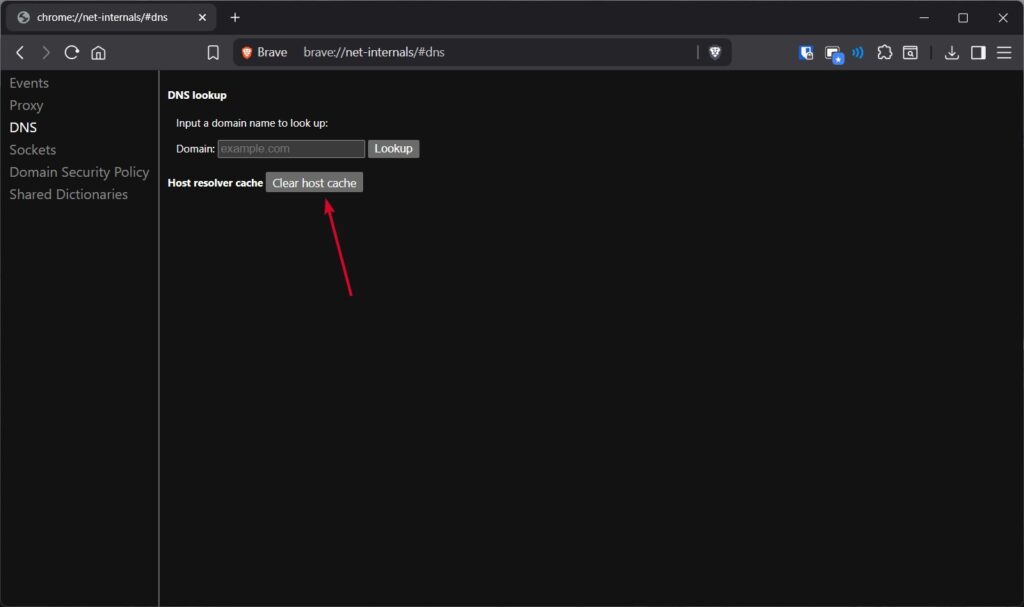1024x607 pixels.
Task: Click the Domain input field
Action: pyautogui.click(x=291, y=148)
